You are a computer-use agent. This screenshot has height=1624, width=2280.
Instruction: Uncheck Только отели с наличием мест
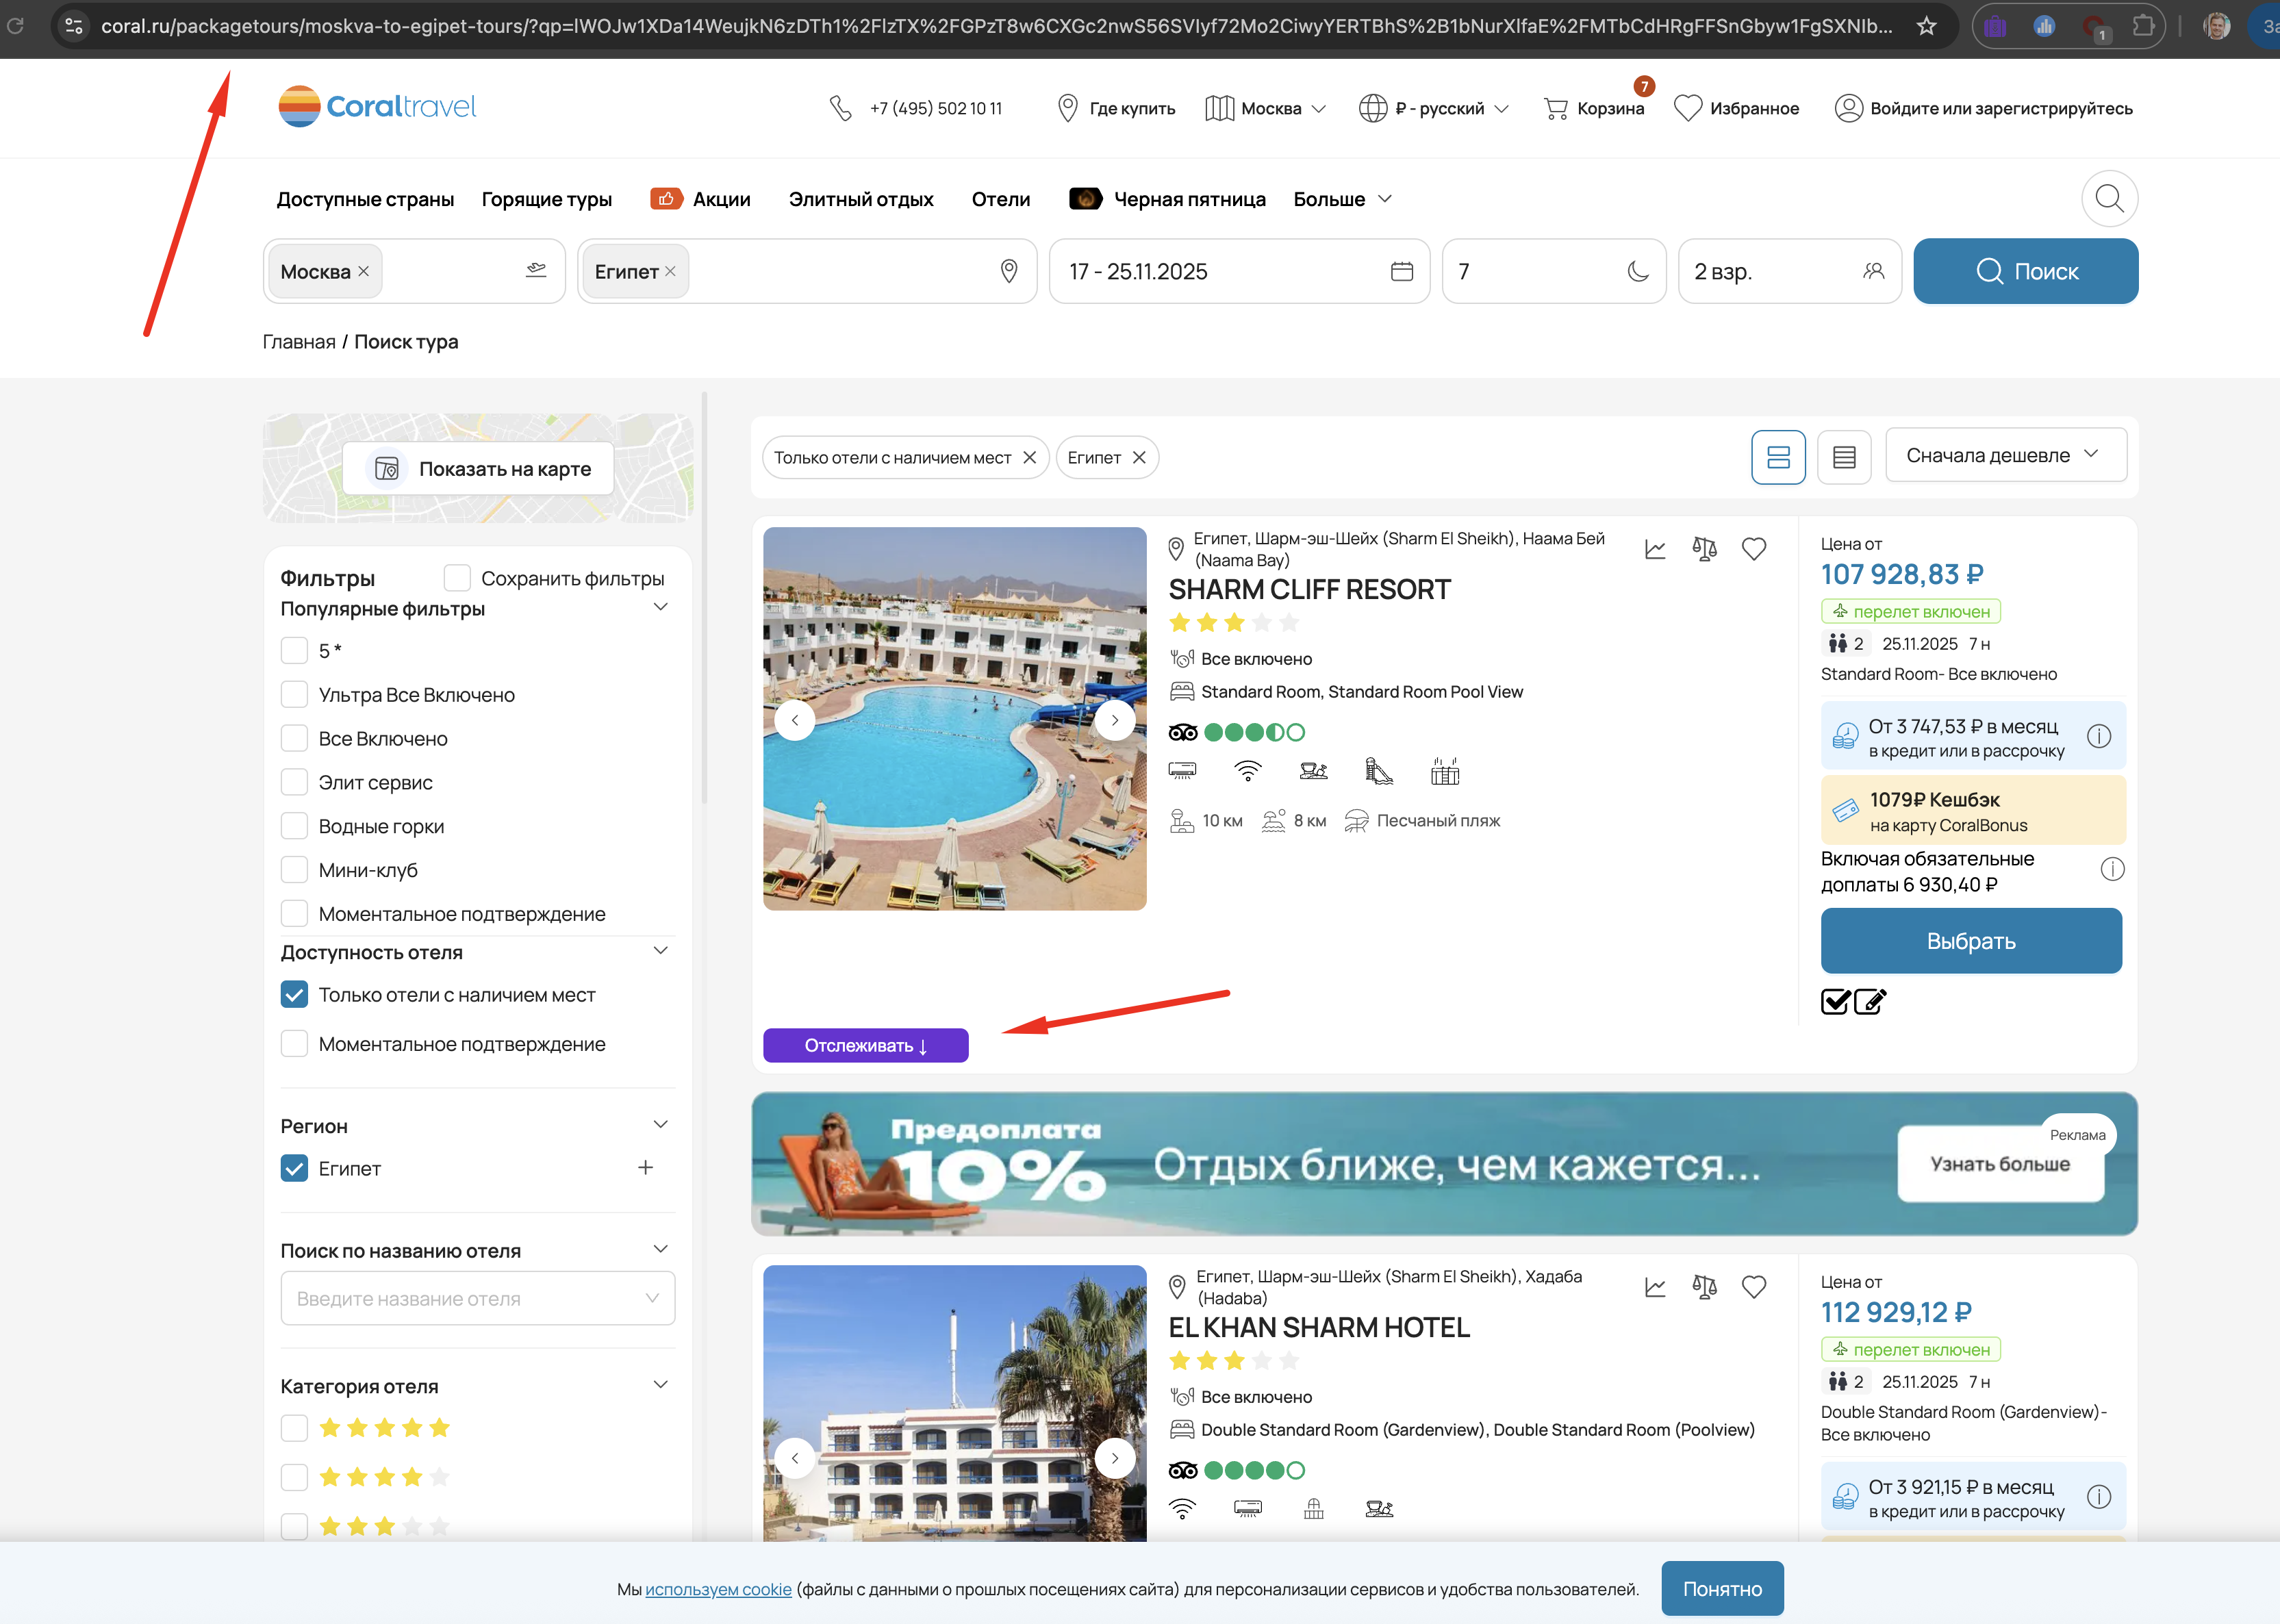coord(294,995)
